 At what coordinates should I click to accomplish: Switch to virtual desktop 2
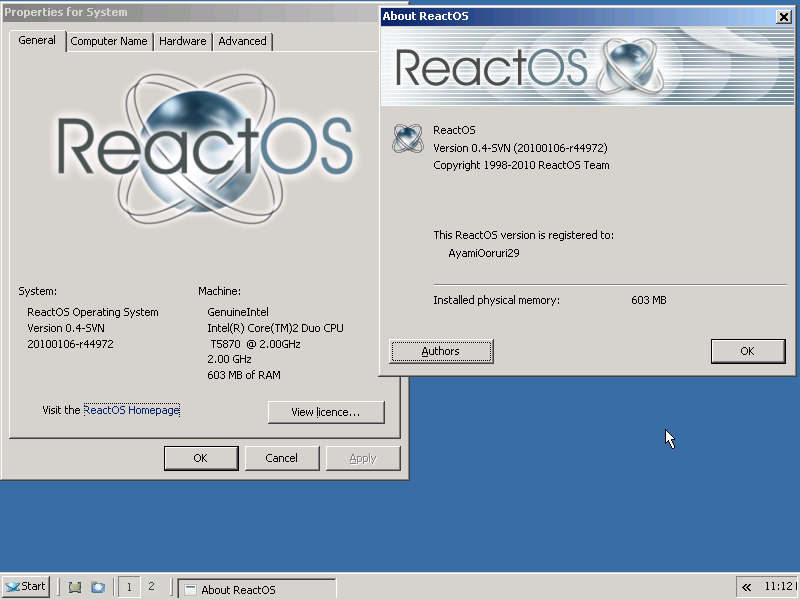pyautogui.click(x=152, y=588)
